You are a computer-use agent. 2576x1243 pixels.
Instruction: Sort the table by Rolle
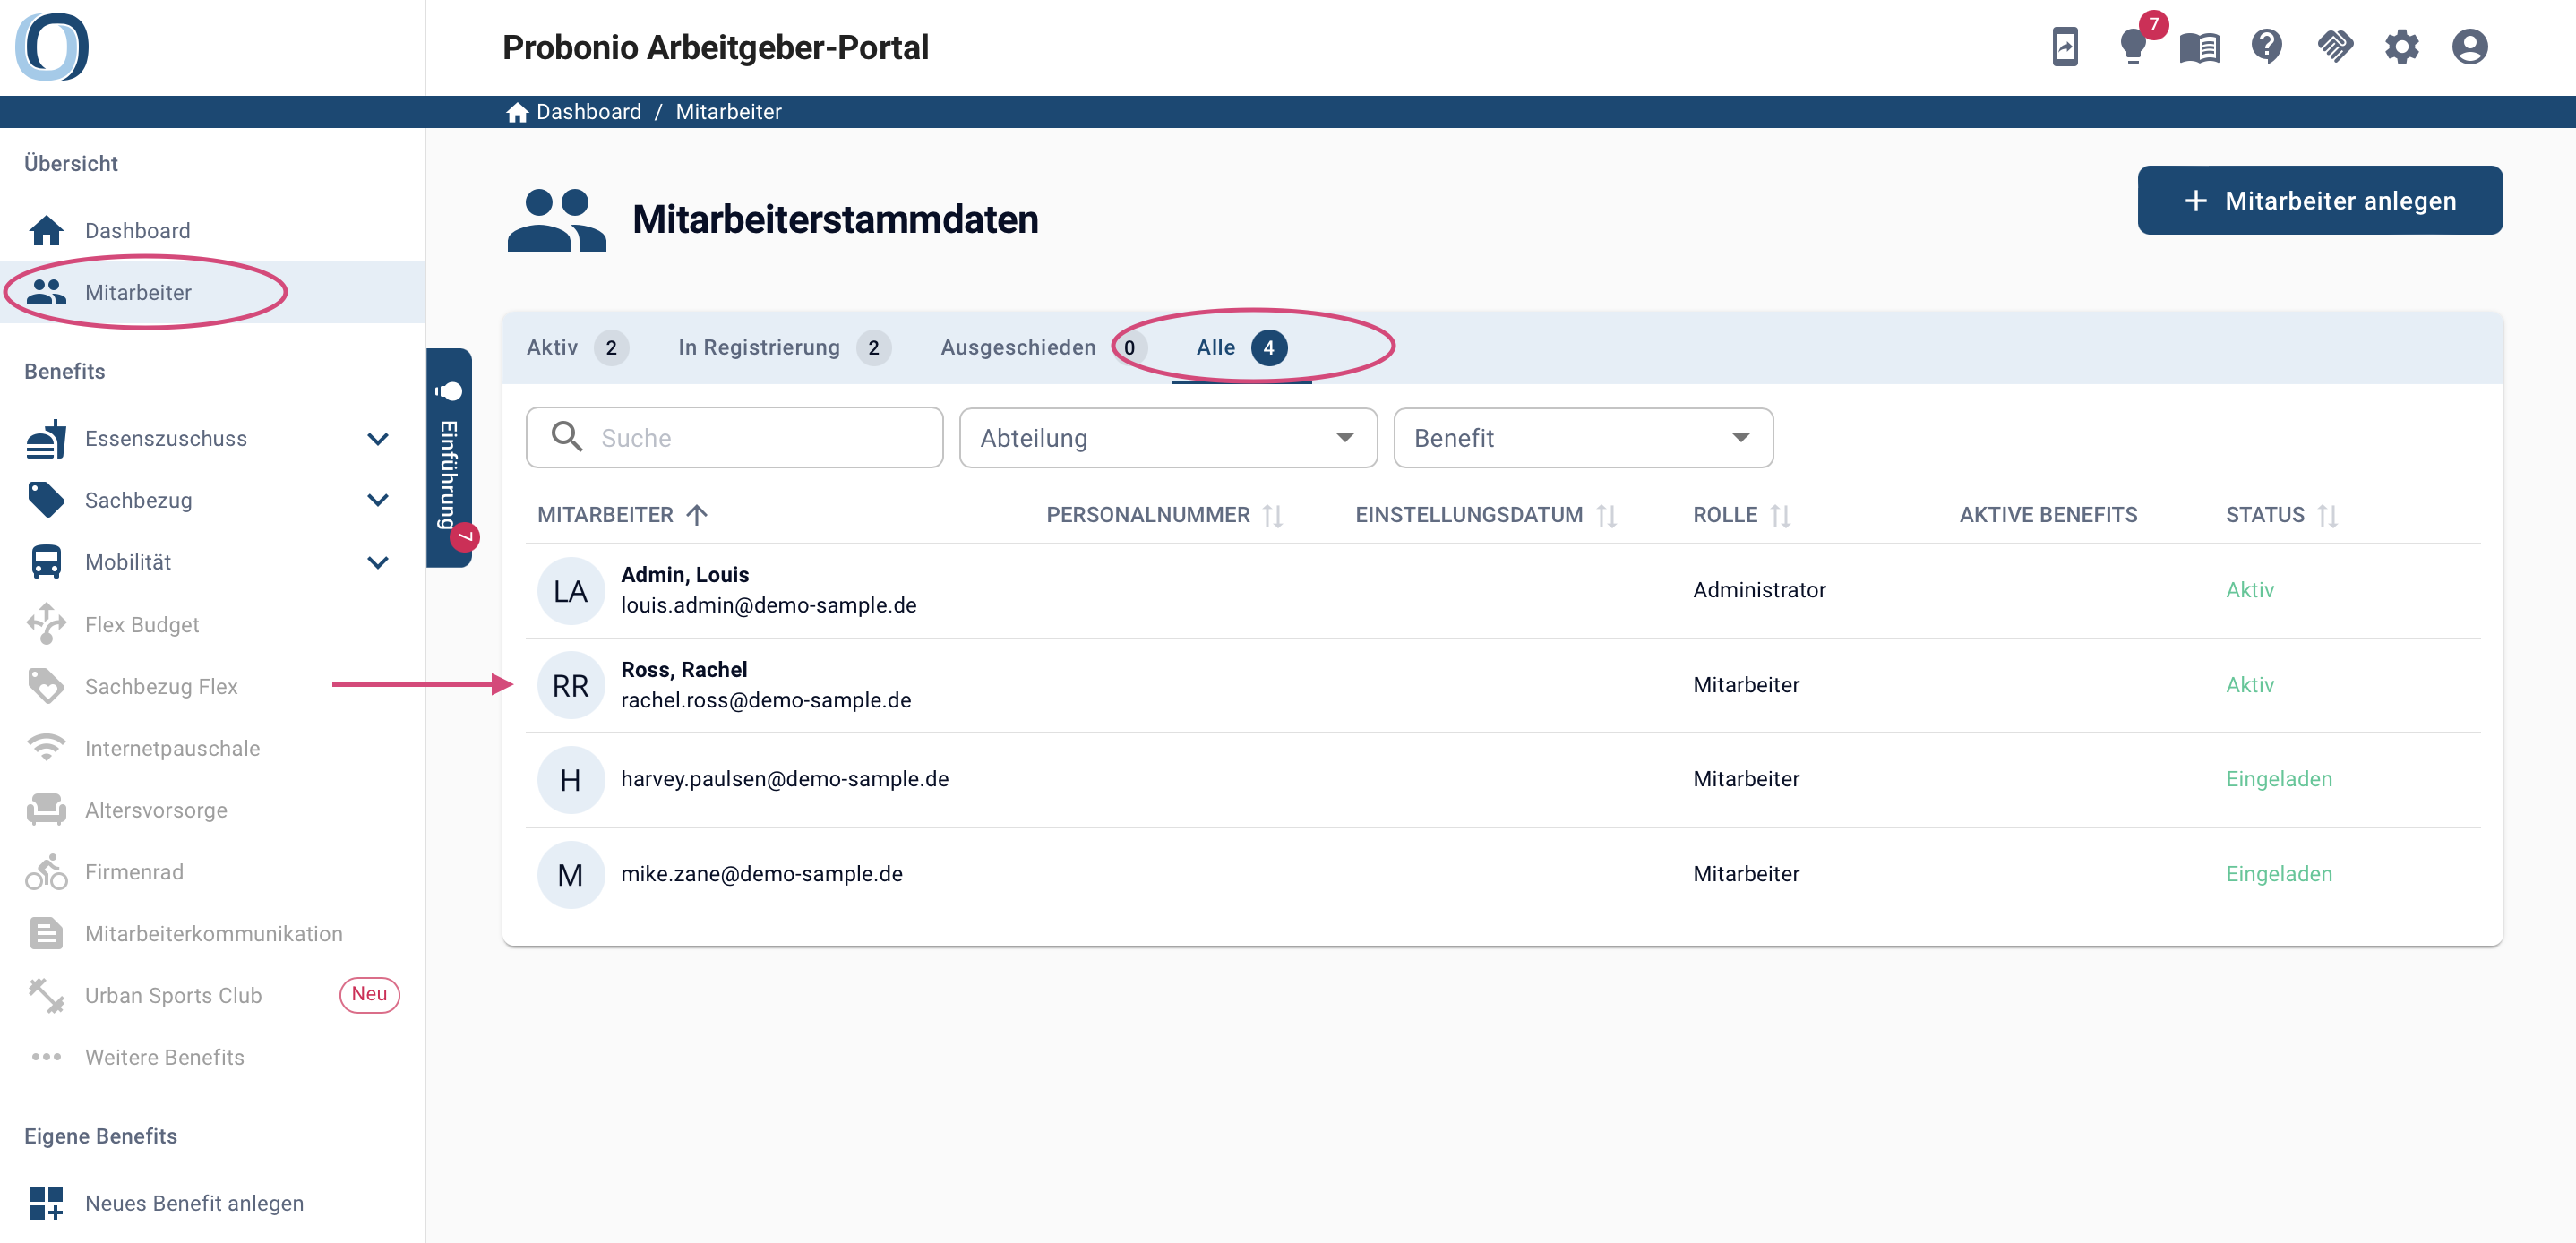point(1741,515)
